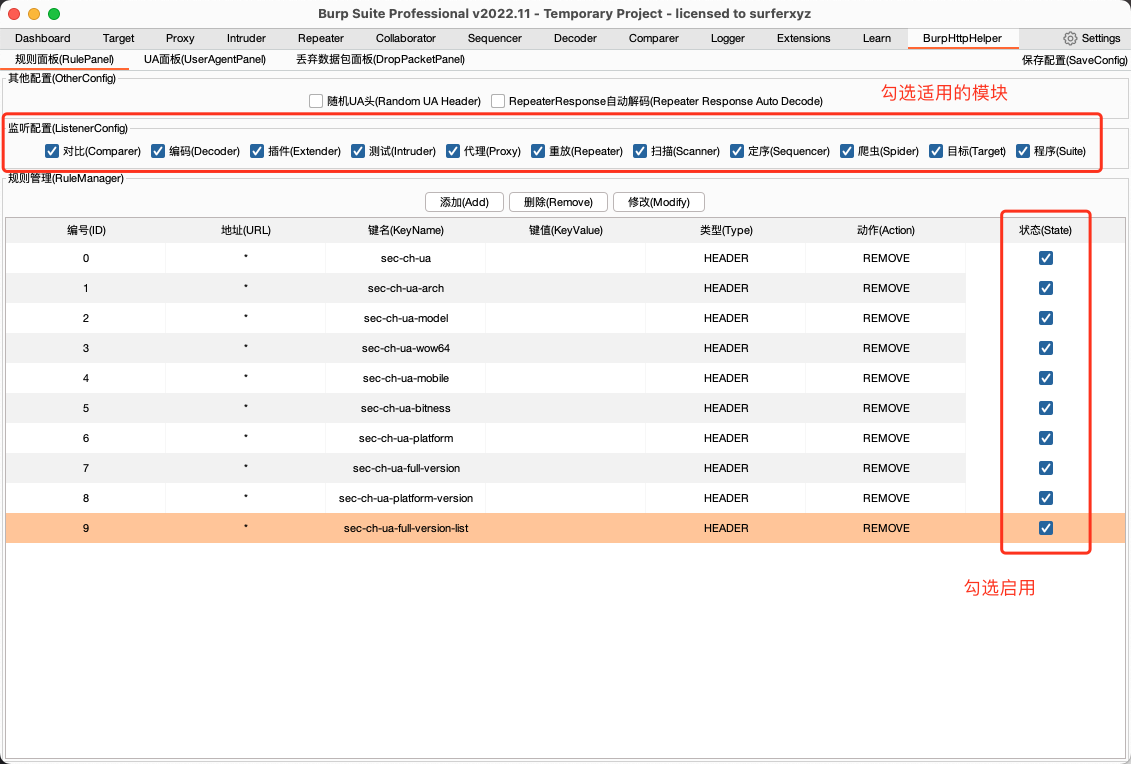Image resolution: width=1131 pixels, height=764 pixels.
Task: Uncheck the Scanner listener checkbox
Action: pos(640,151)
